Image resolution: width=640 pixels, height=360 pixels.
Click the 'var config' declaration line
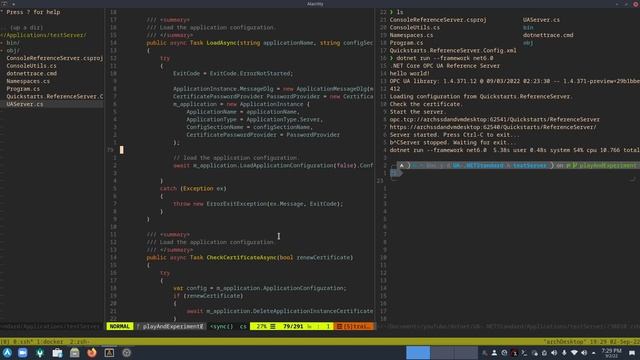260,288
